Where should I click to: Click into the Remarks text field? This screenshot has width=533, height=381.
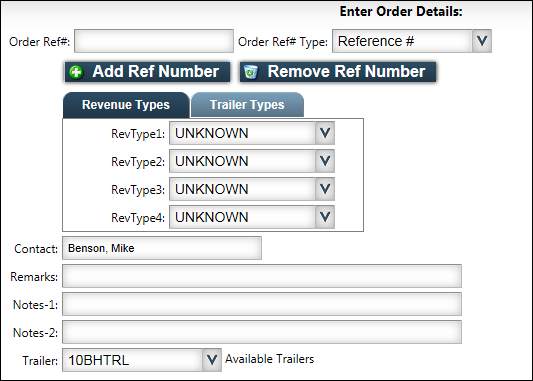(262, 276)
